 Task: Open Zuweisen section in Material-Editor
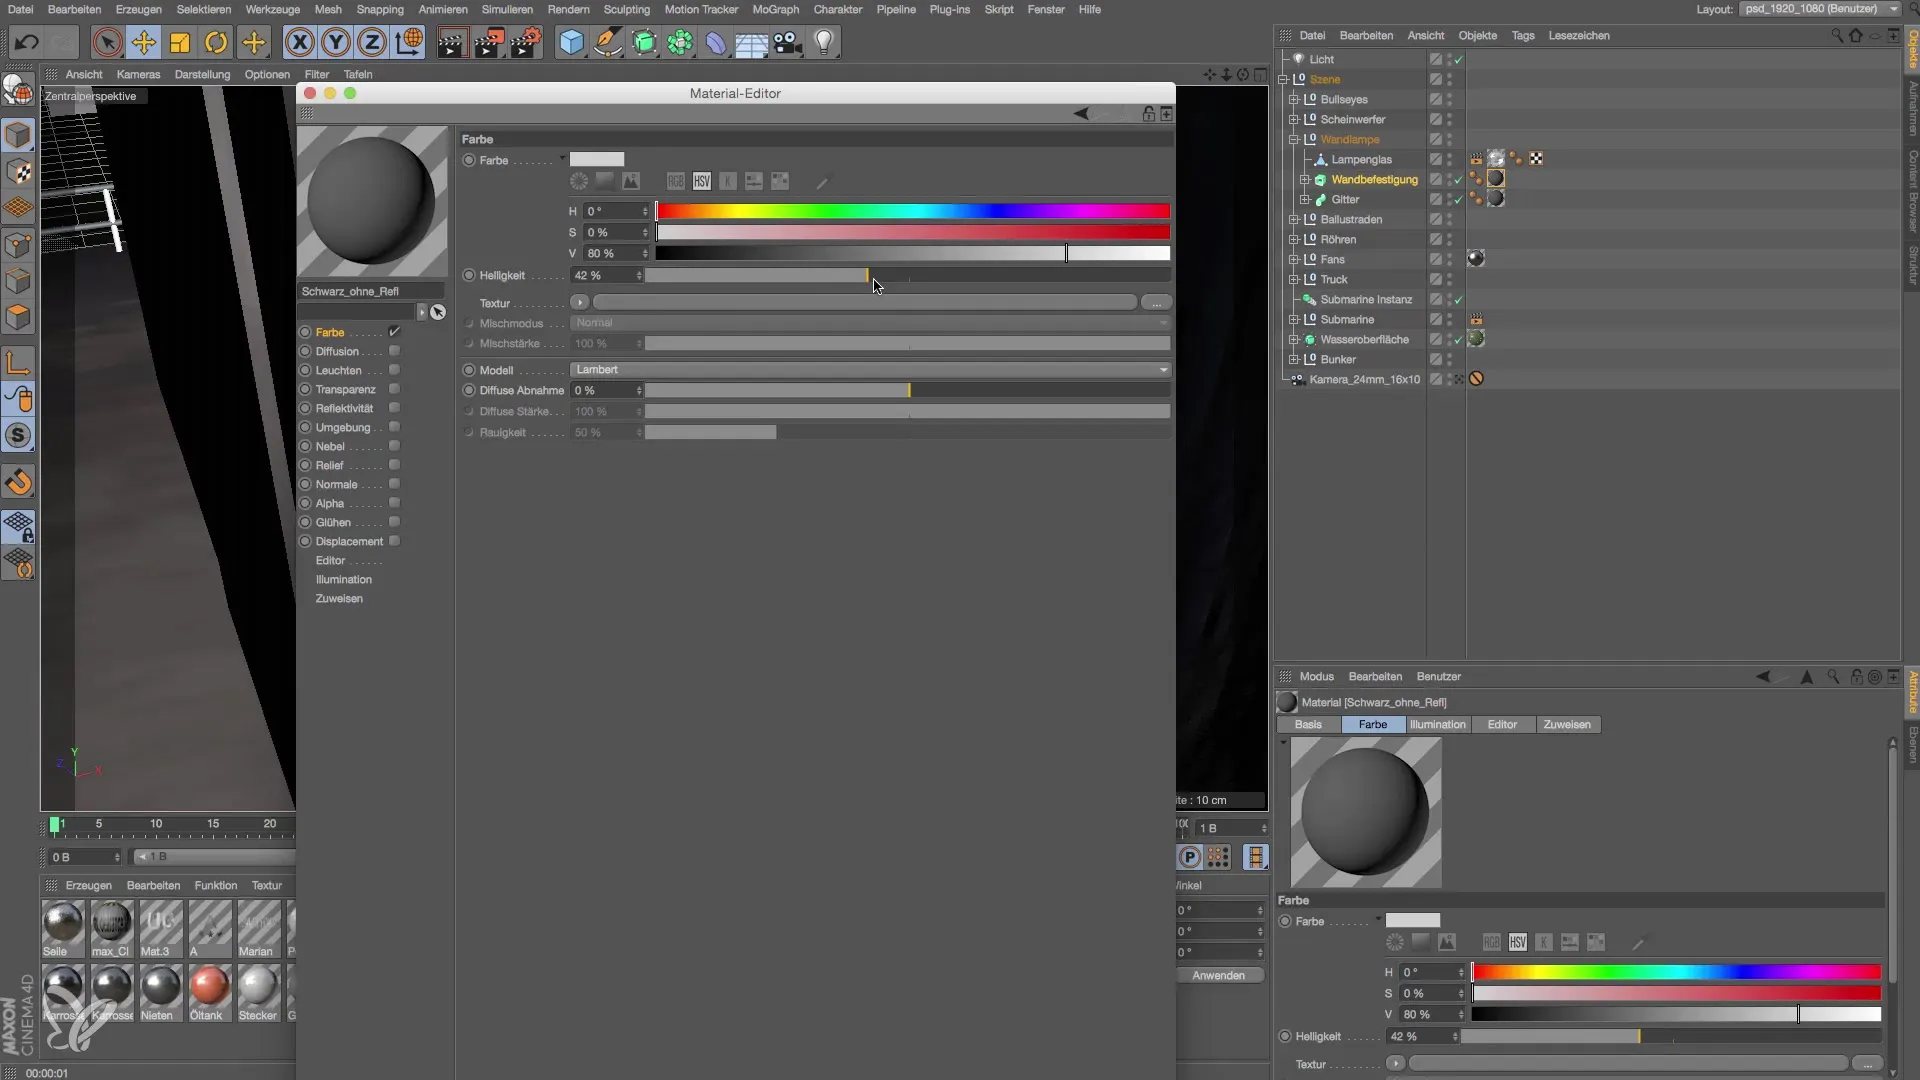pyautogui.click(x=339, y=599)
